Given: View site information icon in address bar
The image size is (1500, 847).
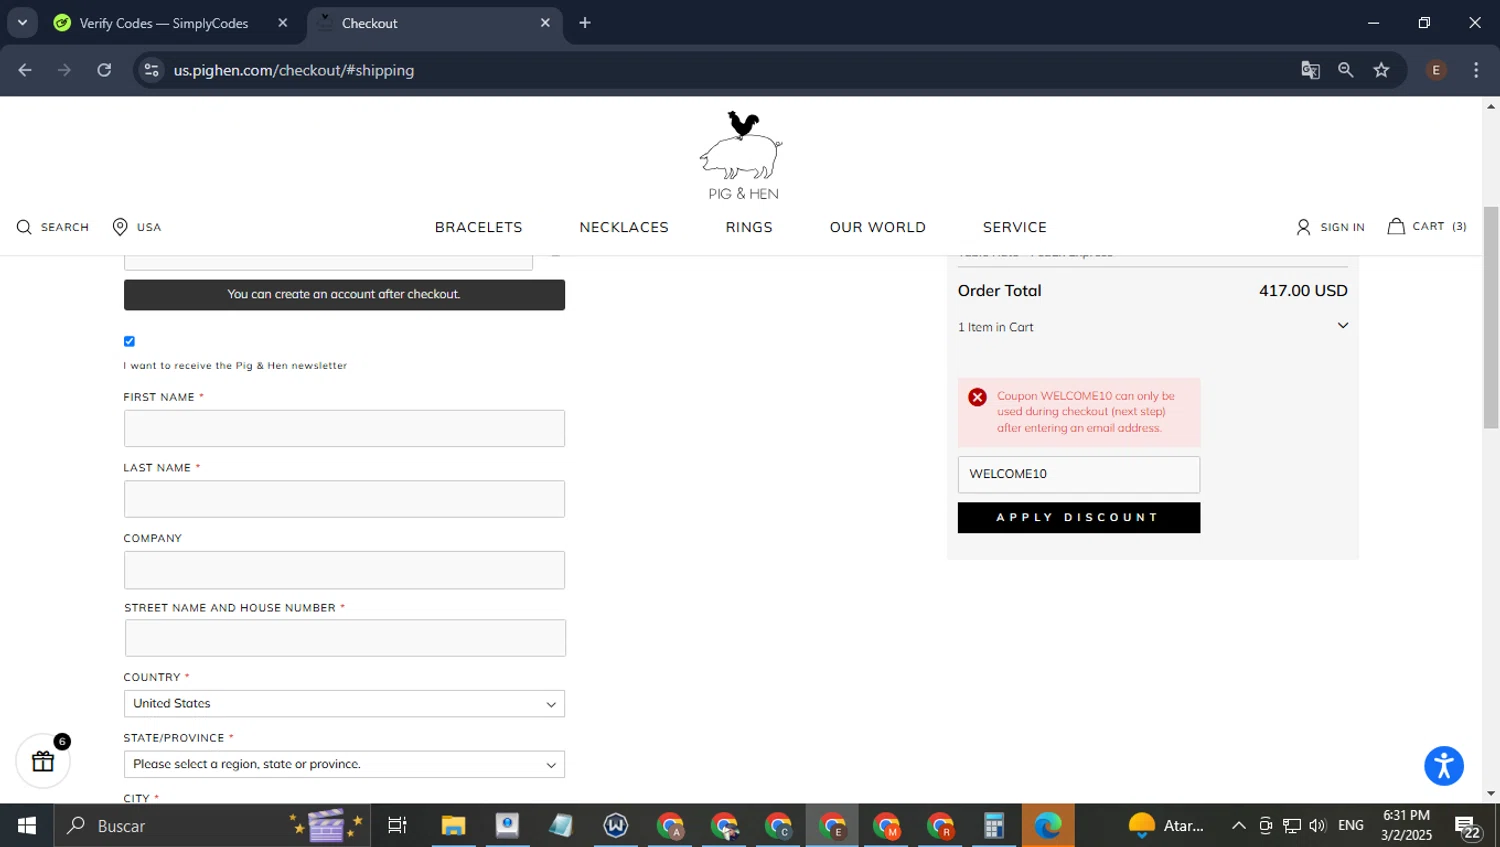Looking at the screenshot, I should pos(151,70).
